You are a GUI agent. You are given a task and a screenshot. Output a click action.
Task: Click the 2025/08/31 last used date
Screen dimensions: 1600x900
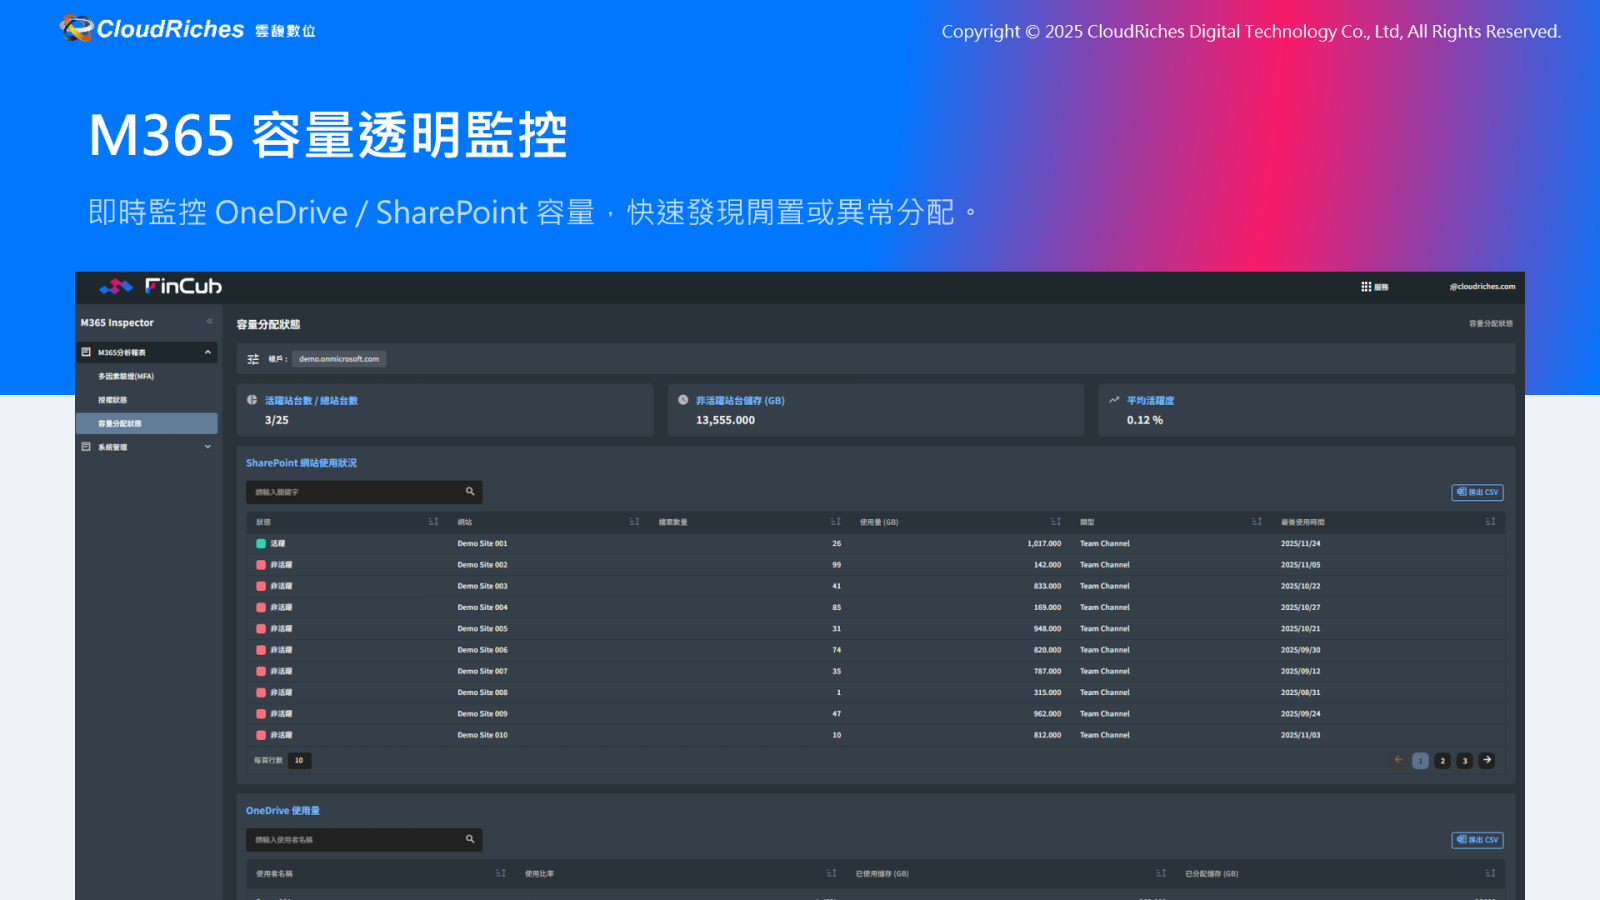click(x=1301, y=693)
